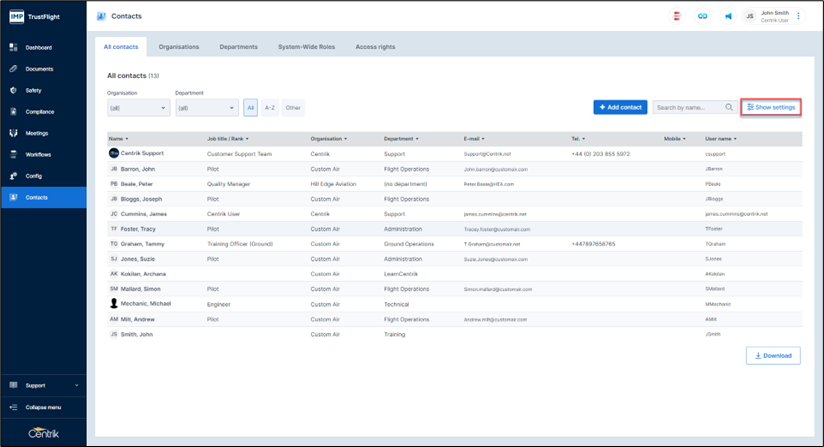Select the A-Z filter toggle

(269, 108)
